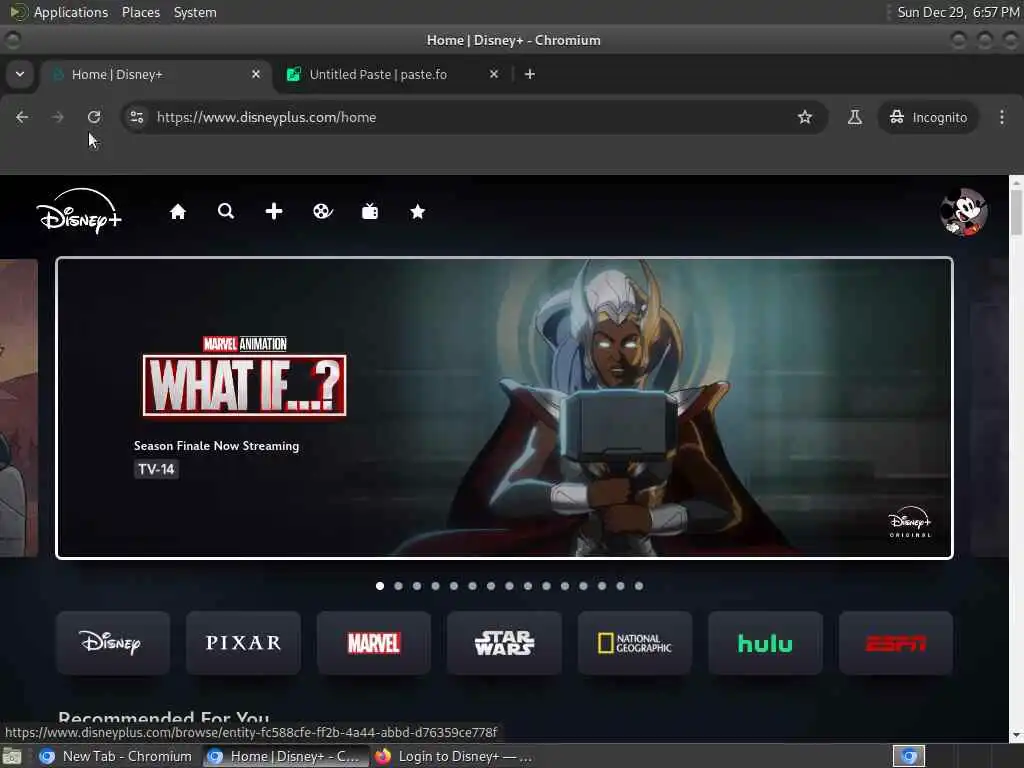Open the What If...? hero banner
This screenshot has height=768, width=1024.
click(504, 408)
